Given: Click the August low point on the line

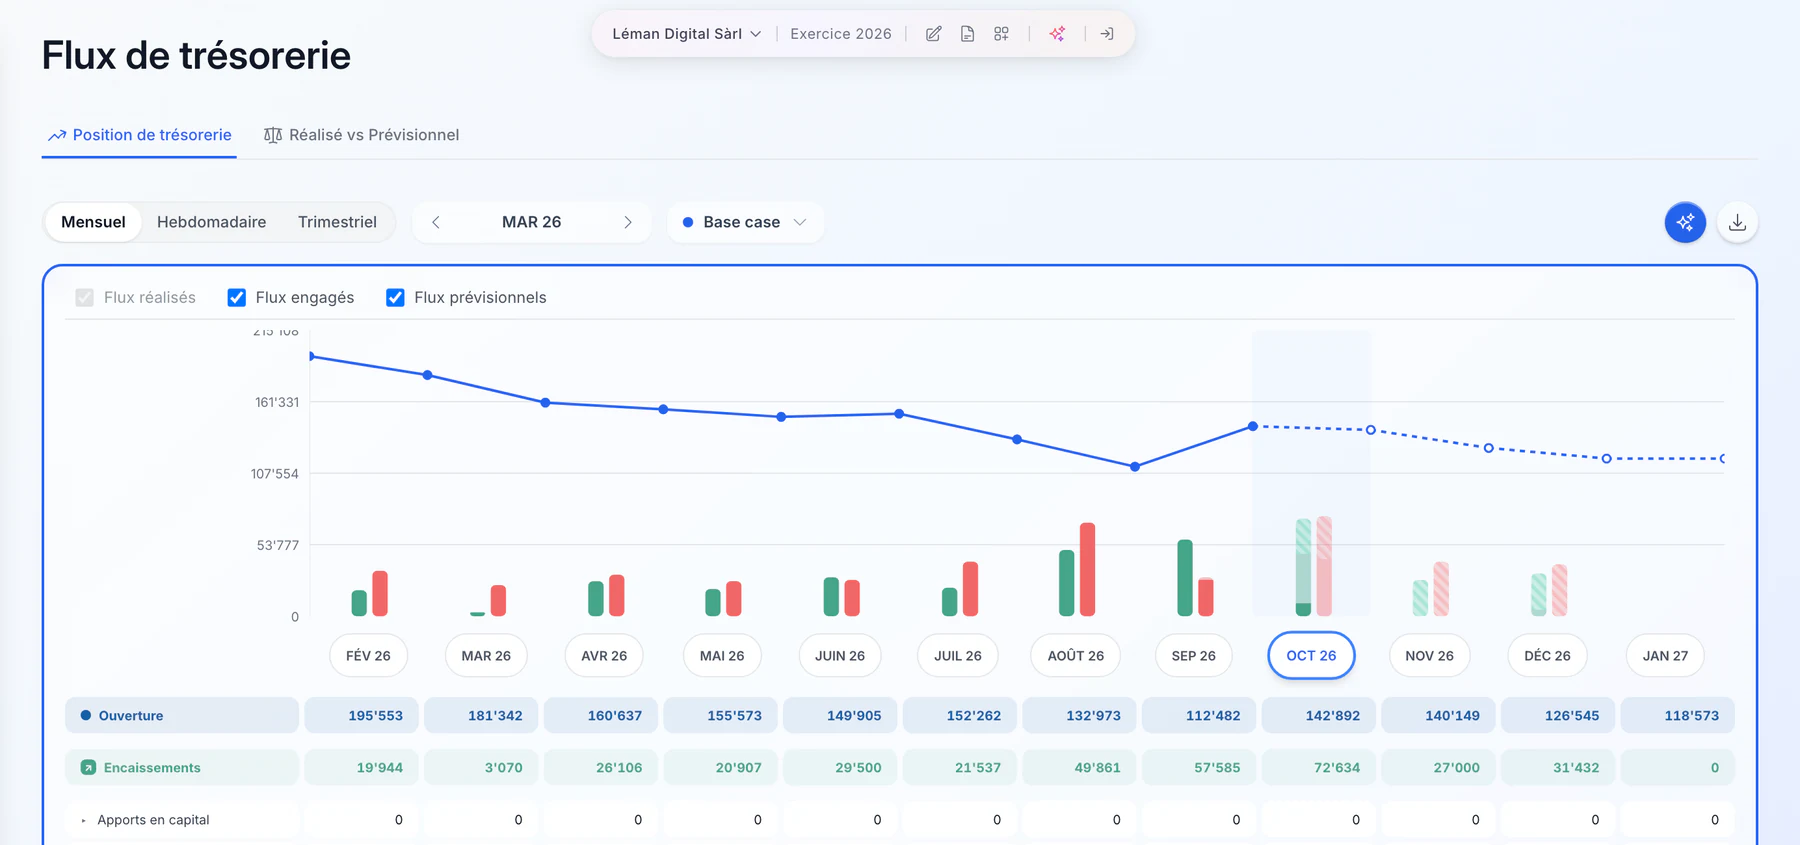Looking at the screenshot, I should pos(1135,467).
